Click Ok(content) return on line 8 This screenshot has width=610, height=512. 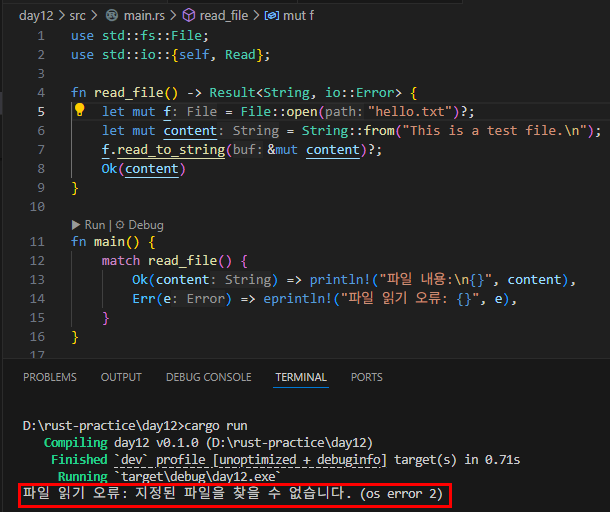click(143, 169)
